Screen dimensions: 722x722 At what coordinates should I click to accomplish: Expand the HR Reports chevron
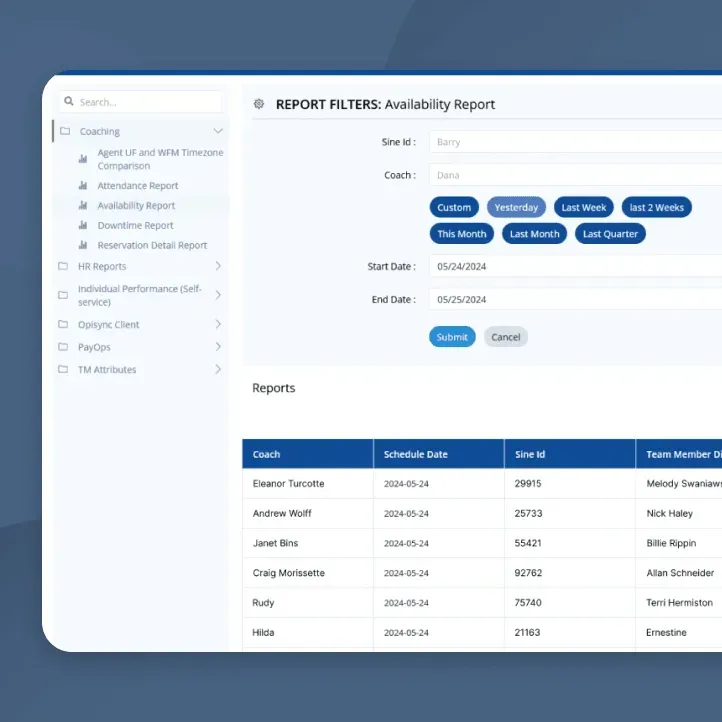[x=218, y=266]
